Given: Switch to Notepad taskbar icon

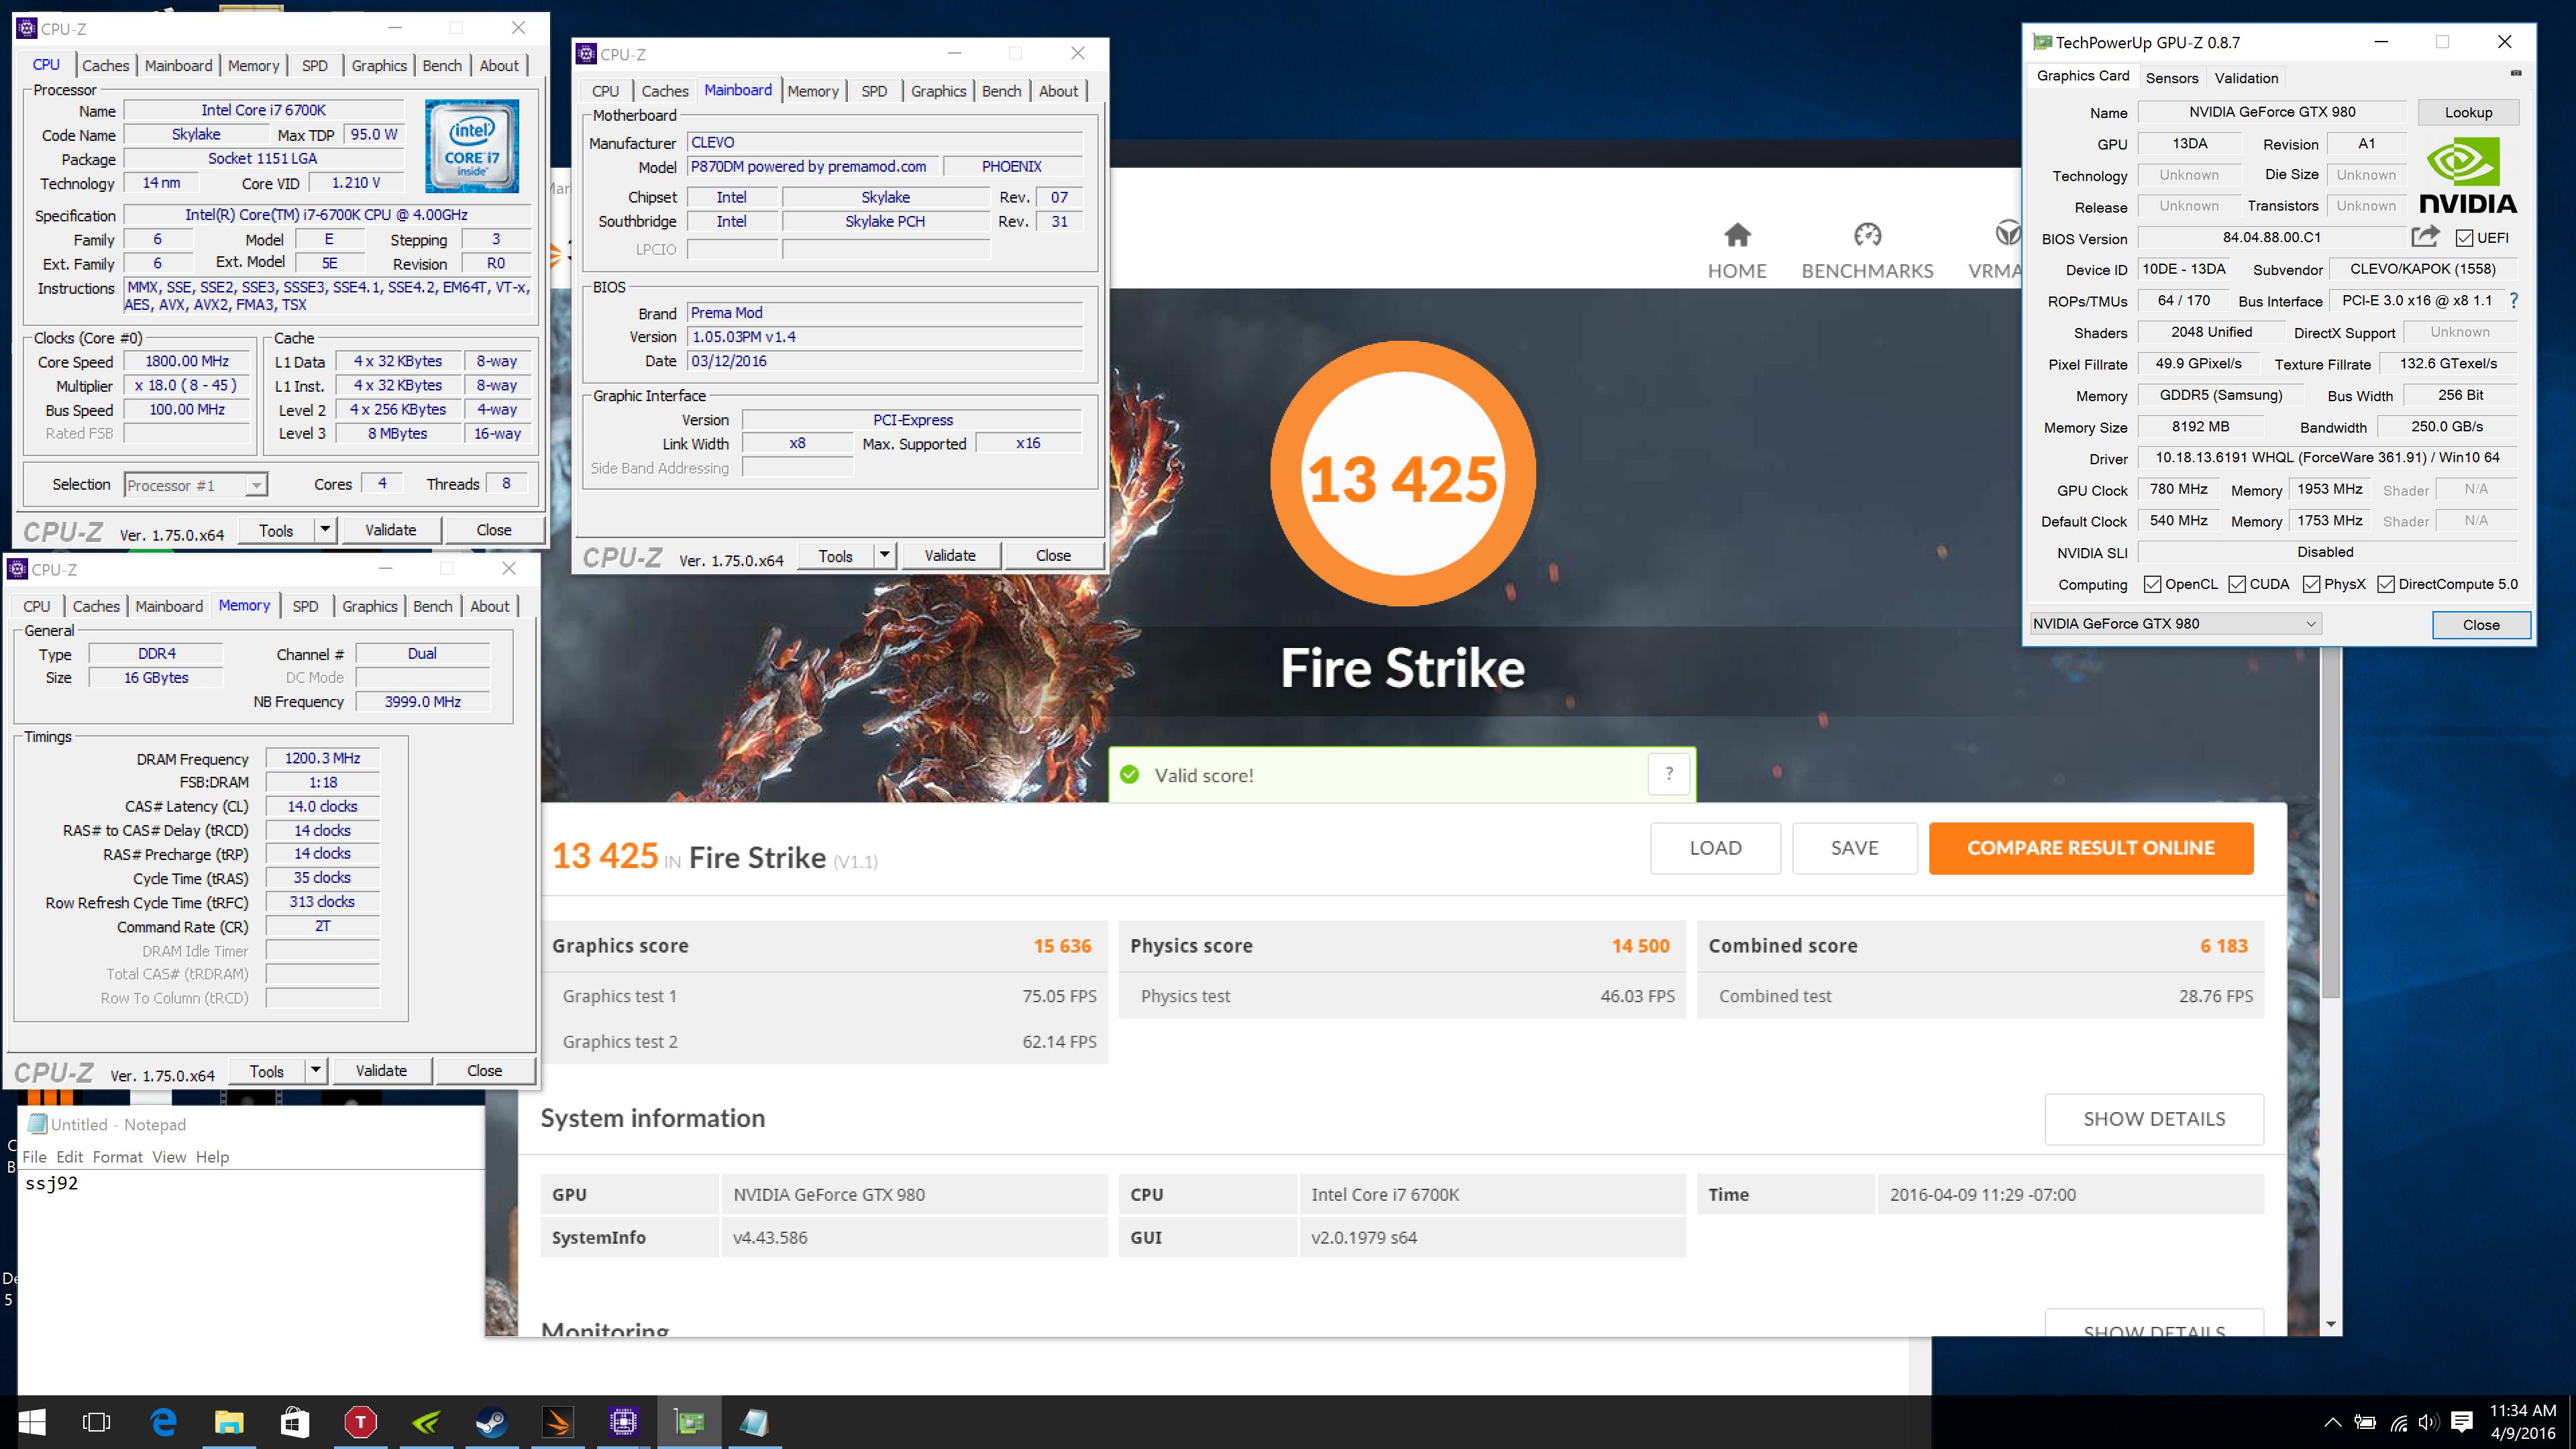Looking at the screenshot, I should [755, 1422].
